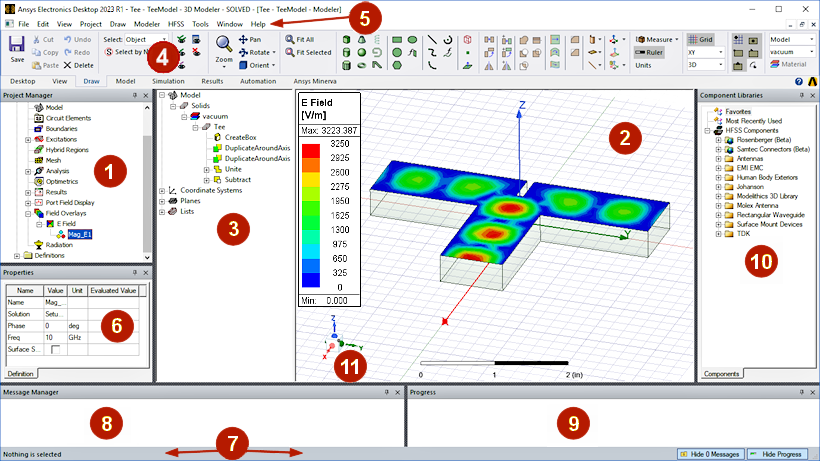Open the Tools menu
Screen dimensions: 820x461
click(x=200, y=24)
